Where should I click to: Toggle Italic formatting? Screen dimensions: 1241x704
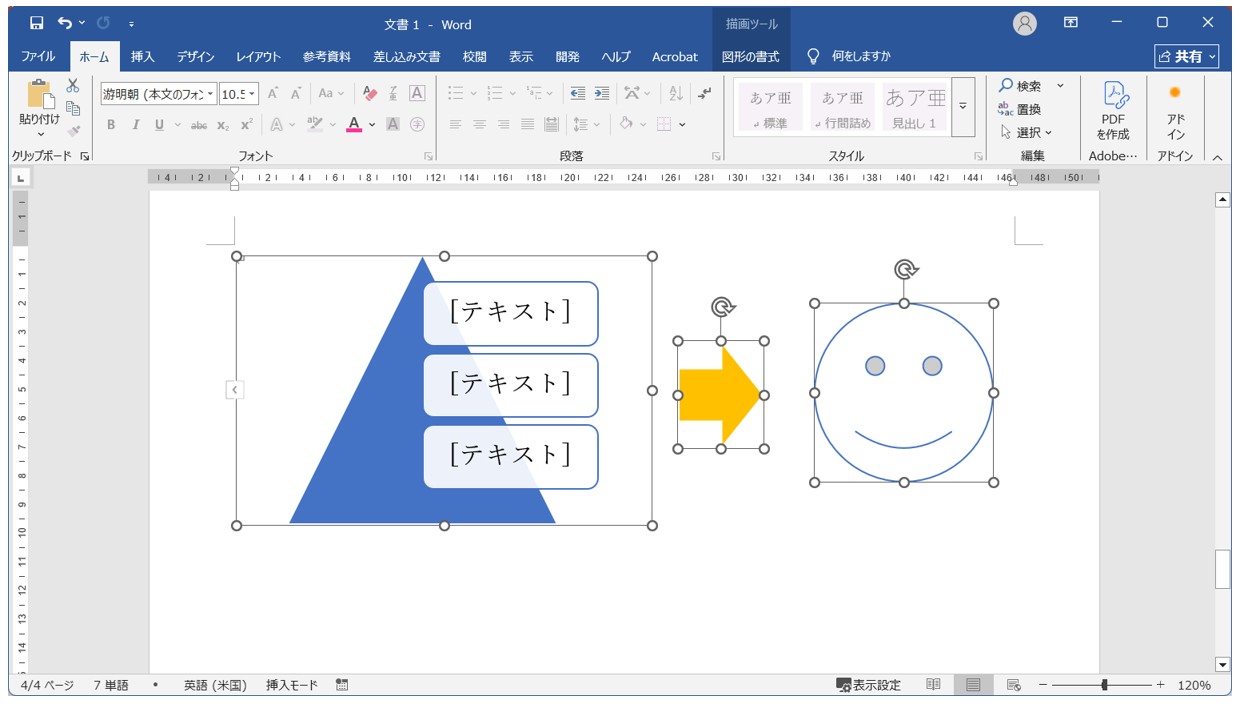point(135,125)
